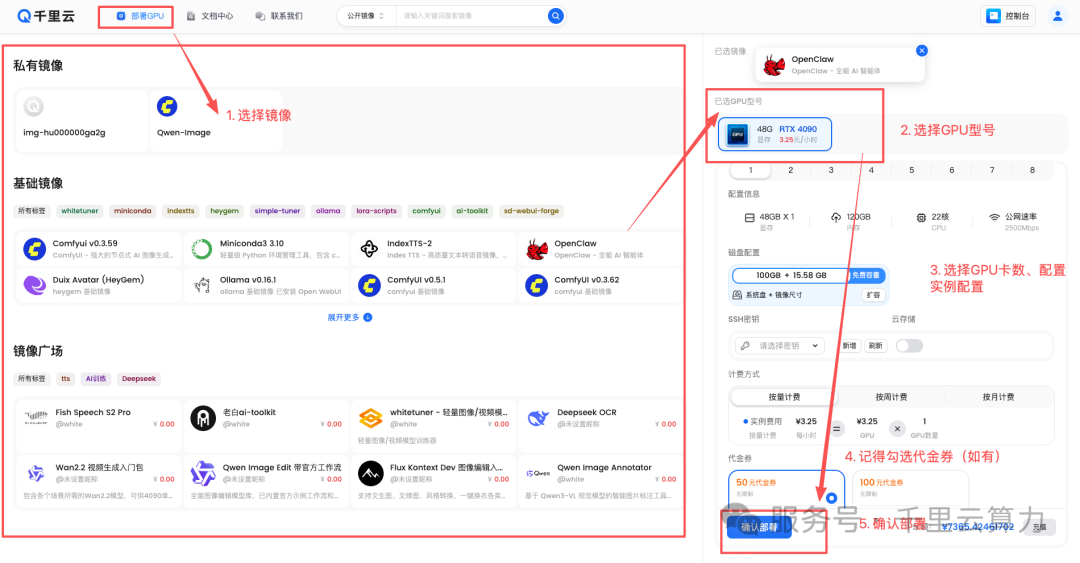Toggle the cloud storage switch
The image size is (1080, 563).
(908, 346)
